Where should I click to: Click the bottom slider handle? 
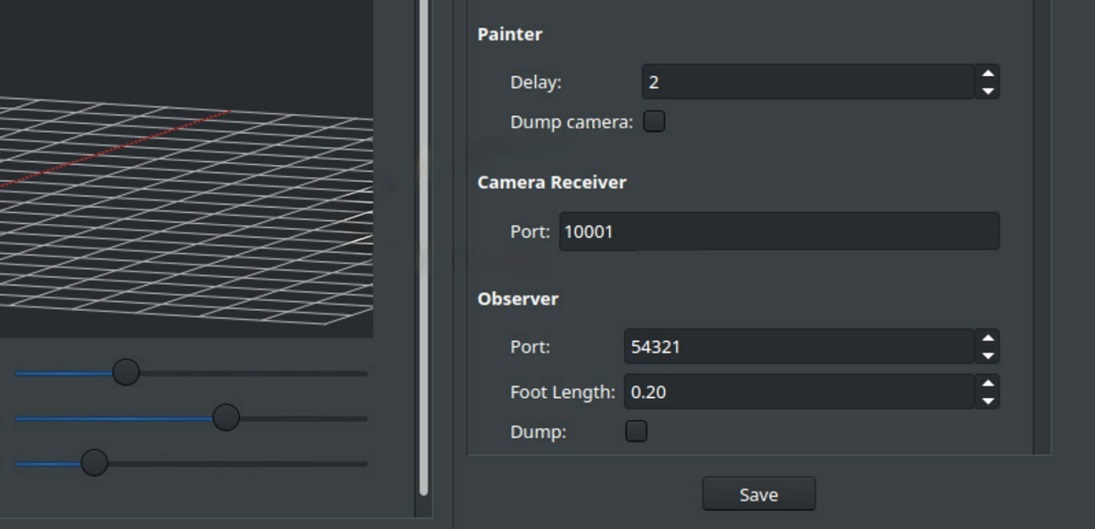coord(94,463)
